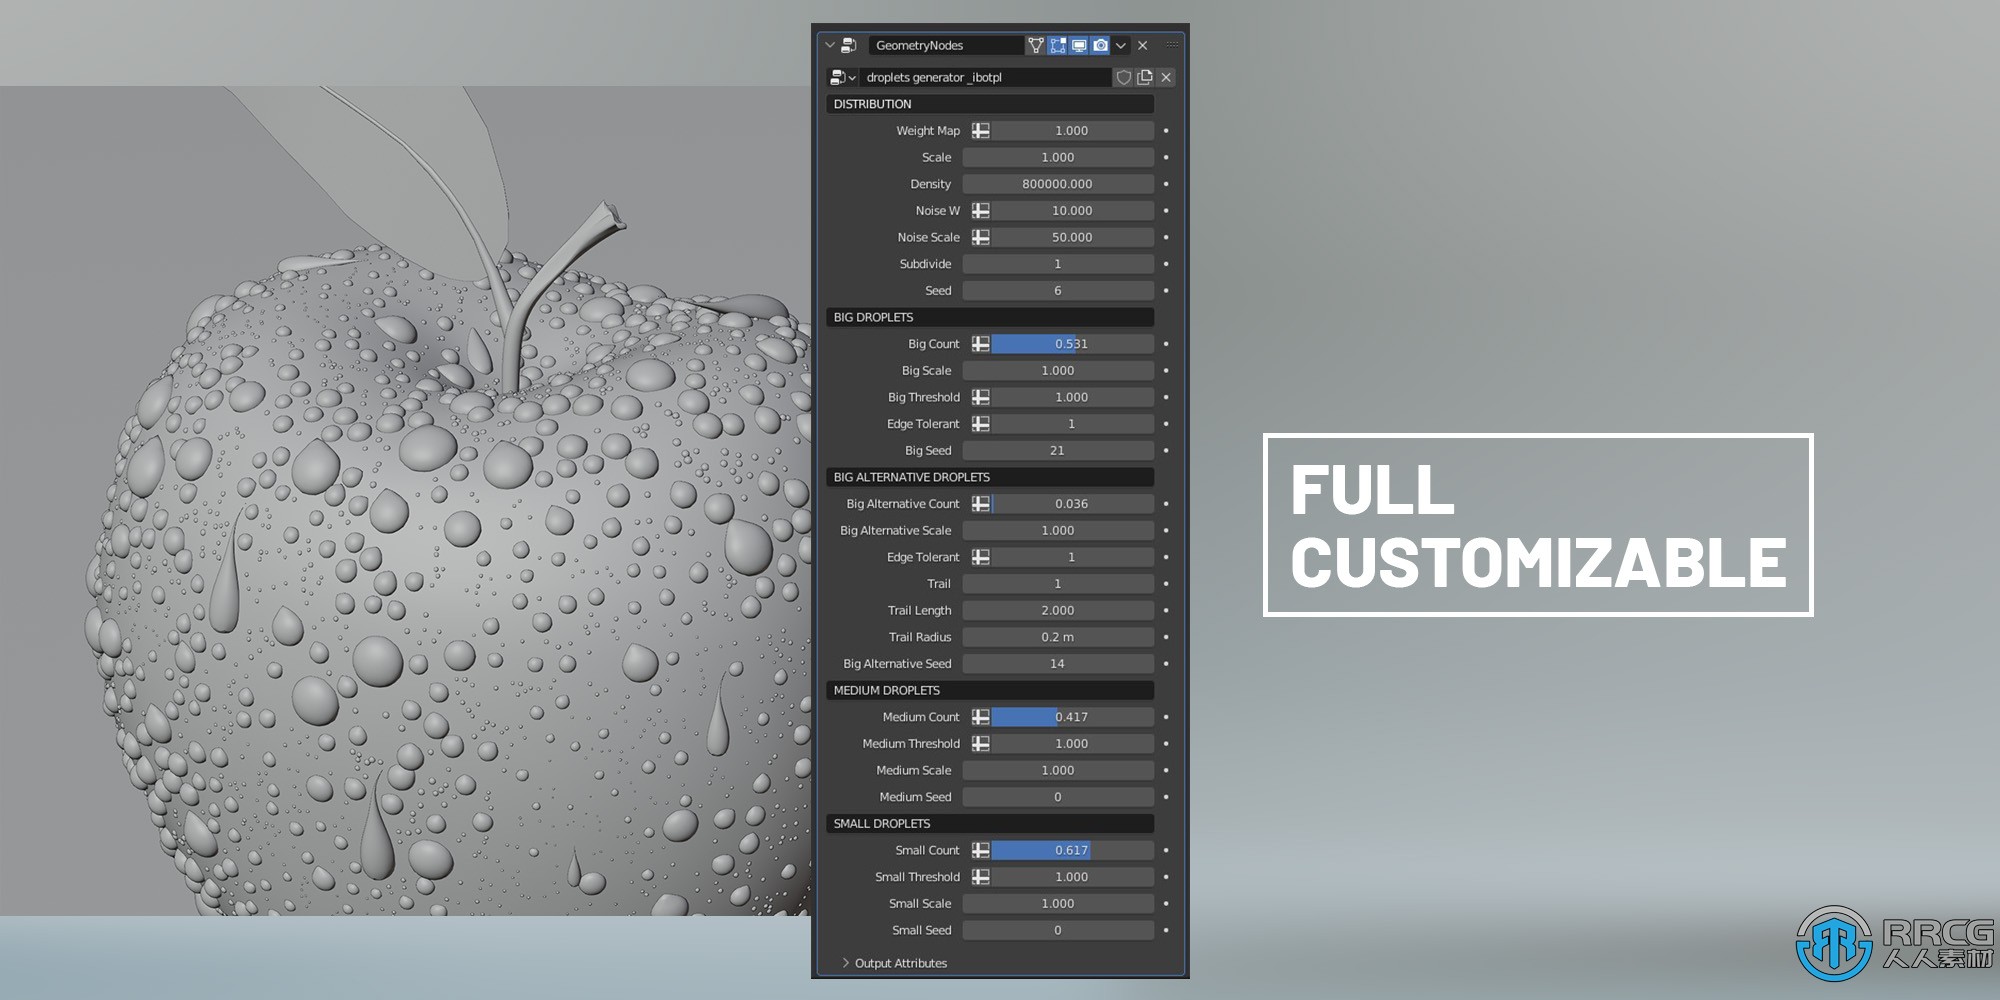Image resolution: width=2000 pixels, height=1000 pixels.
Task: Click the Big Alternative Scale field
Action: pyautogui.click(x=1058, y=531)
